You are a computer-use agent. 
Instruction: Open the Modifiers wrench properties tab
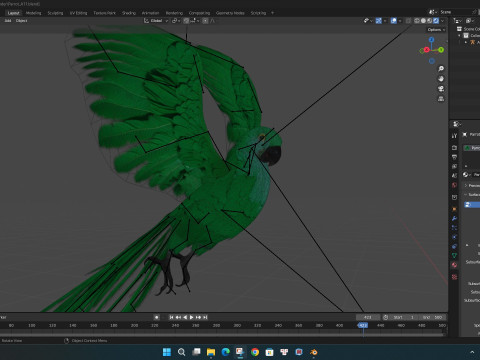tap(454, 218)
